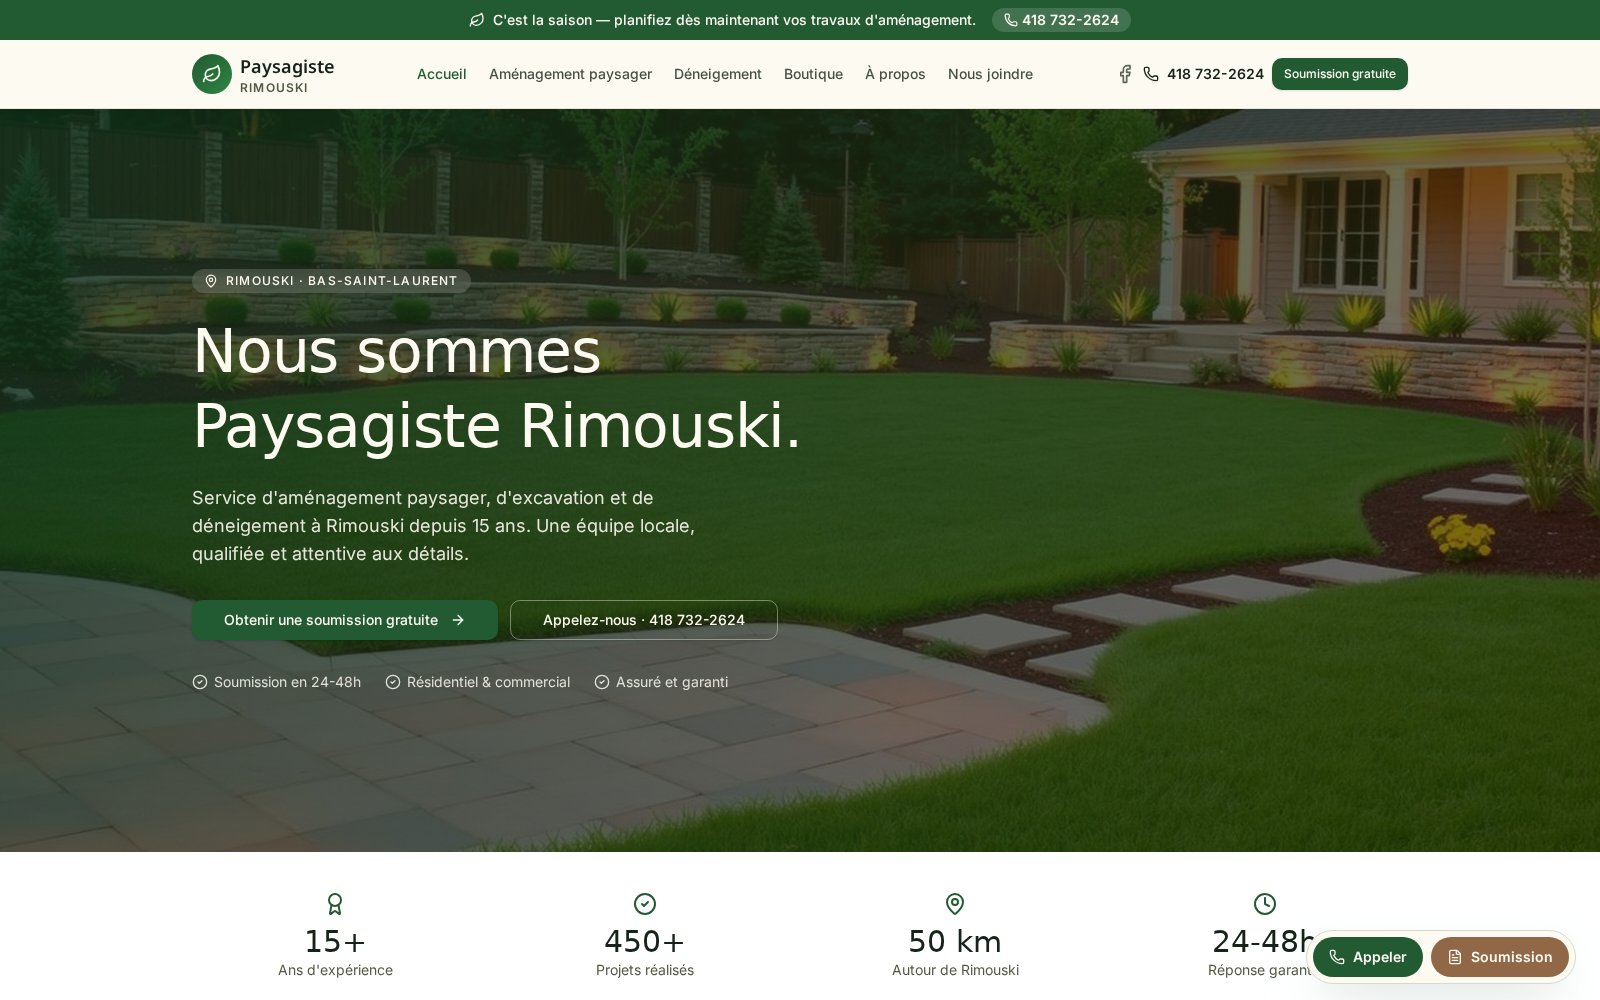
Task: Click the location pin icon above 50 km
Action: [955, 904]
